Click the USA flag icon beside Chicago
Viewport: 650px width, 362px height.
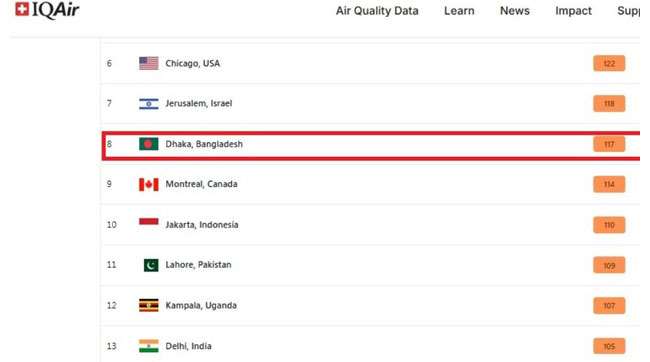pyautogui.click(x=148, y=63)
